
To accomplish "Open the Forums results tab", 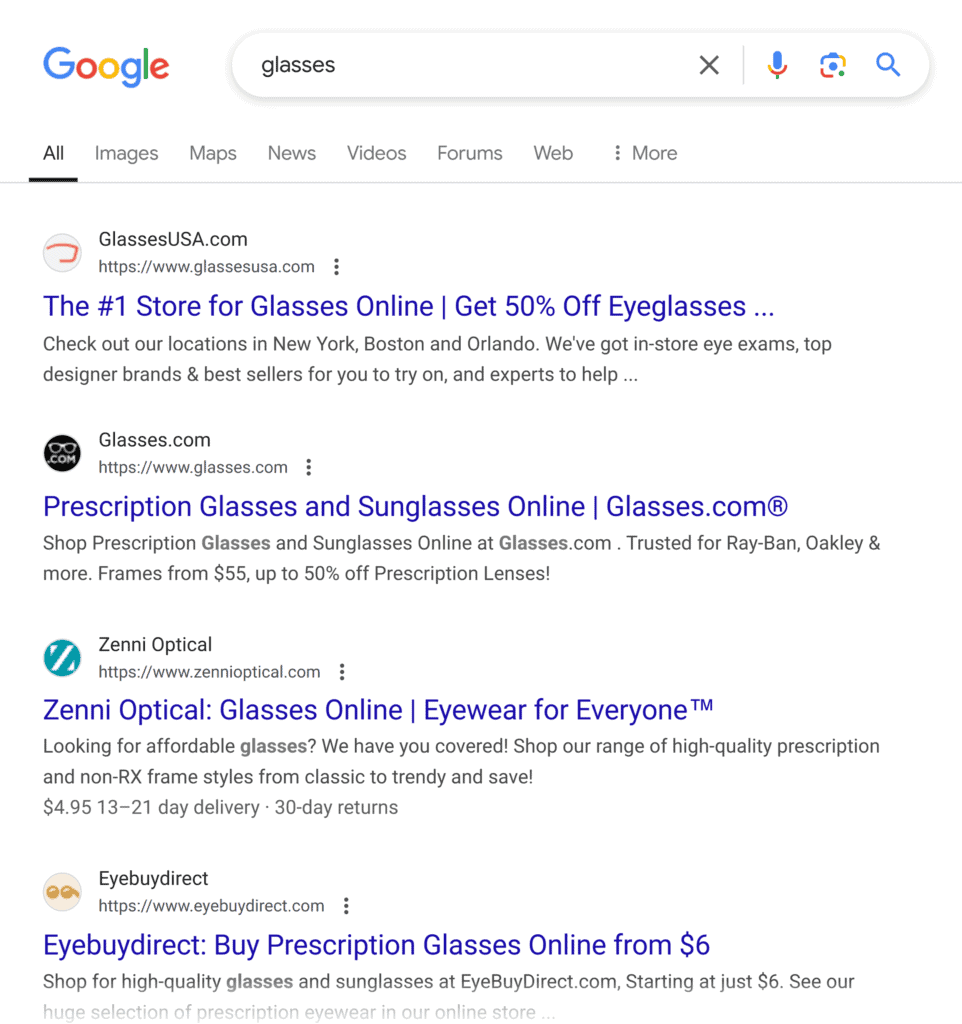I will [469, 153].
